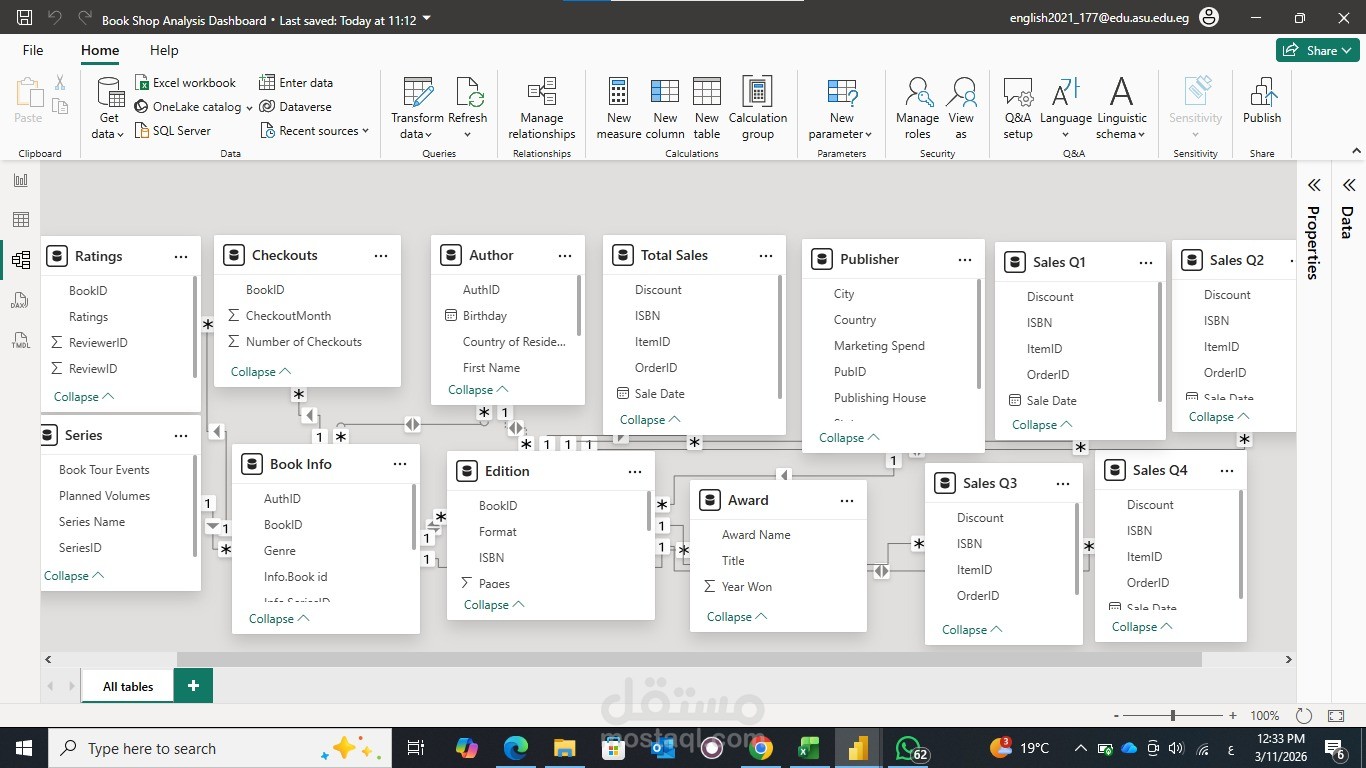
Task: Collapse the Ratings table card
Action: [x=84, y=397]
